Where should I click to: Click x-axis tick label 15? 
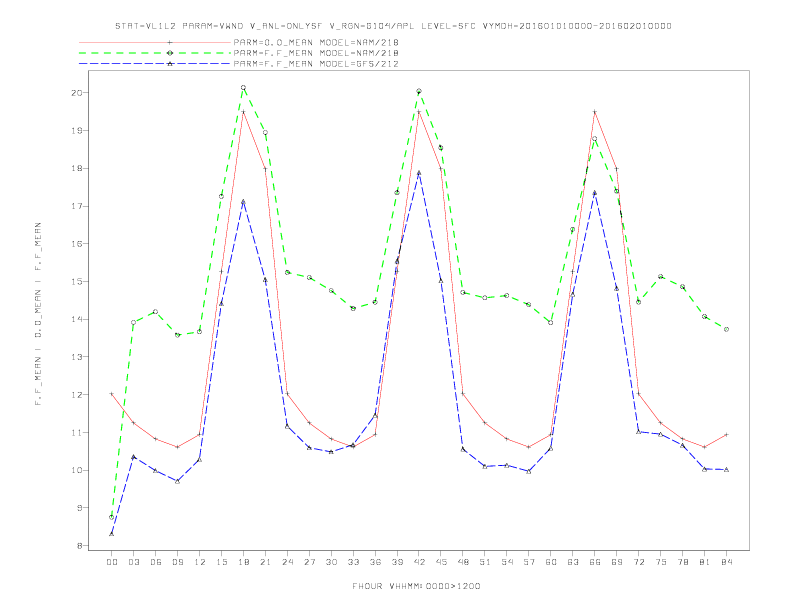(221, 562)
